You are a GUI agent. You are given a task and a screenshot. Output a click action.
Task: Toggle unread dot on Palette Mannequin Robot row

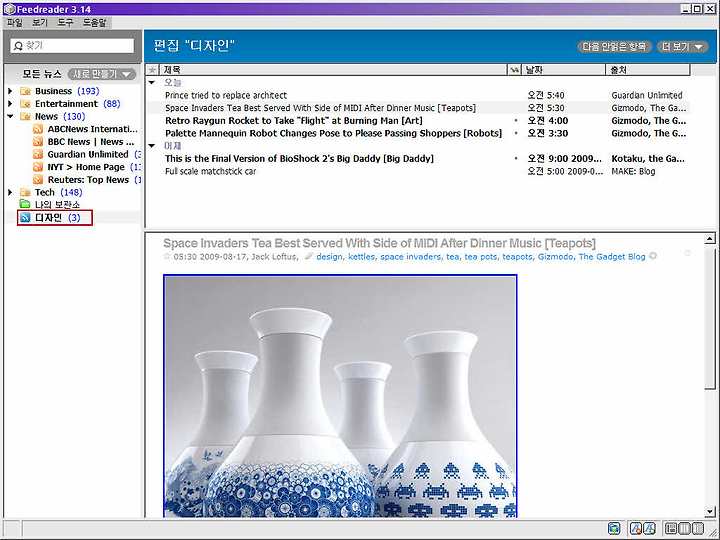tap(516, 133)
